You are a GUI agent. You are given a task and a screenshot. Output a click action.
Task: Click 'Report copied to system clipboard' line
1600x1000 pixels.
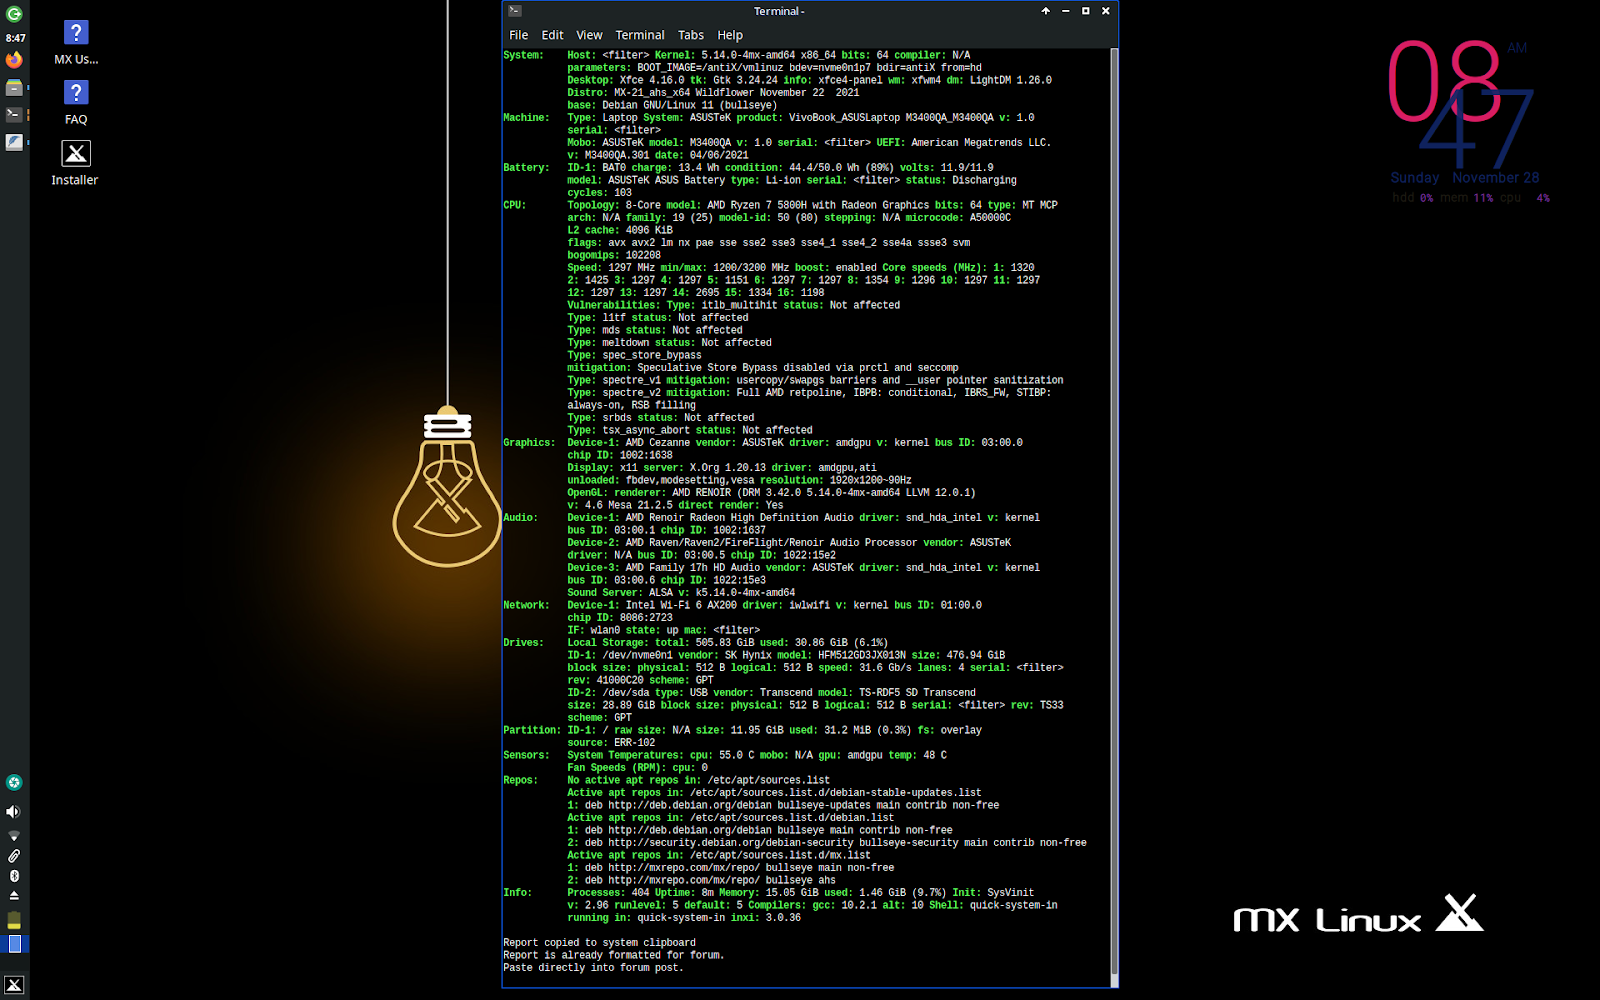coord(599,943)
